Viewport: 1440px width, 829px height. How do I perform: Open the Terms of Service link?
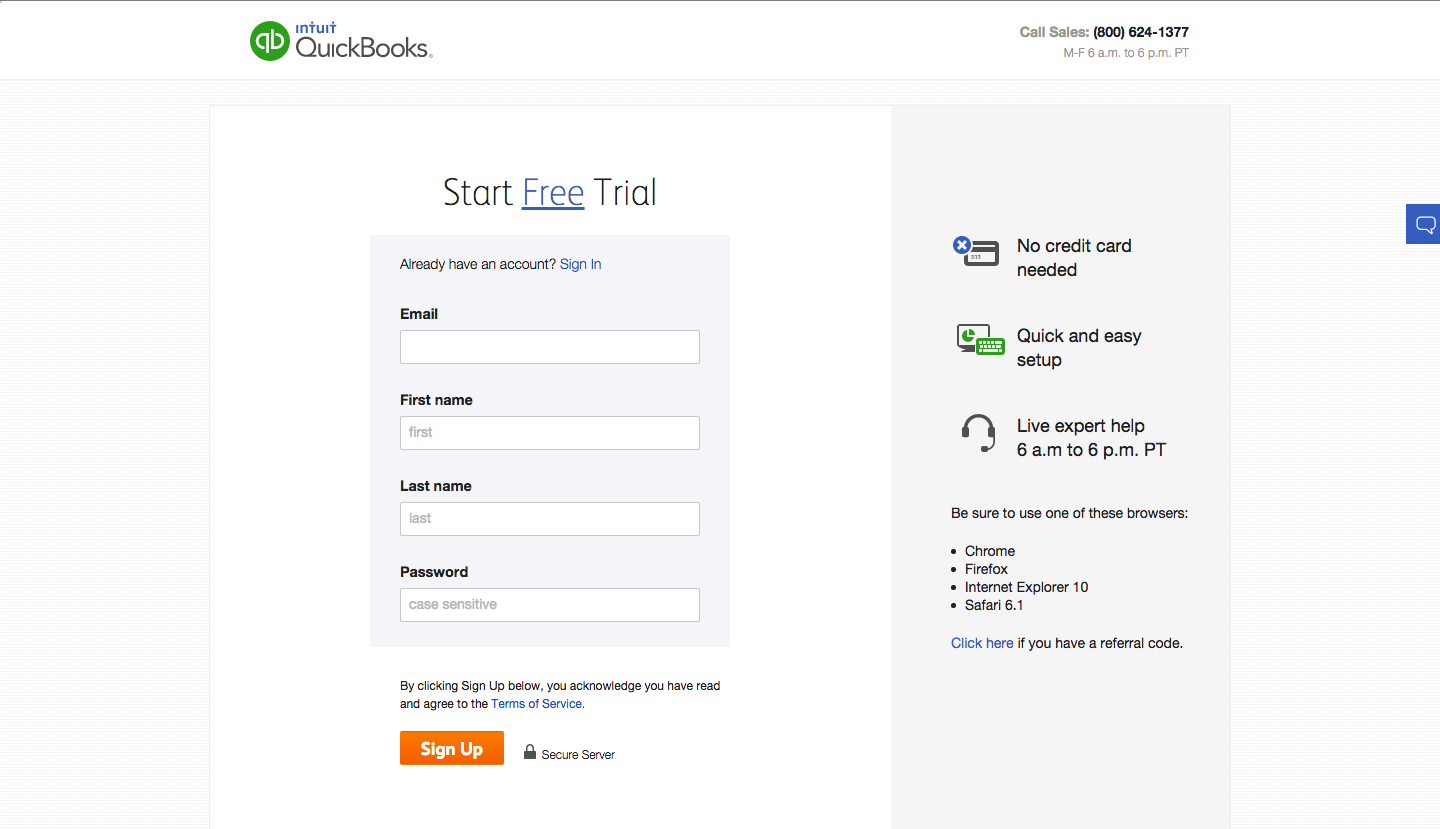tap(536, 704)
